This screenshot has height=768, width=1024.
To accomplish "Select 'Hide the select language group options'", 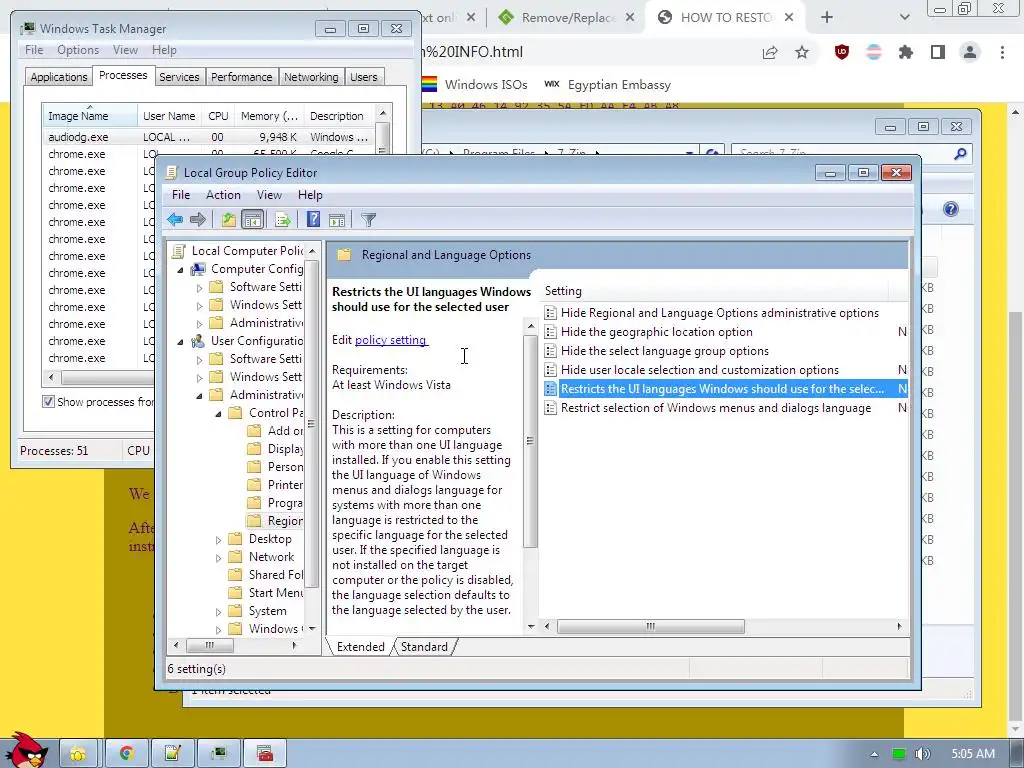I will [664, 351].
